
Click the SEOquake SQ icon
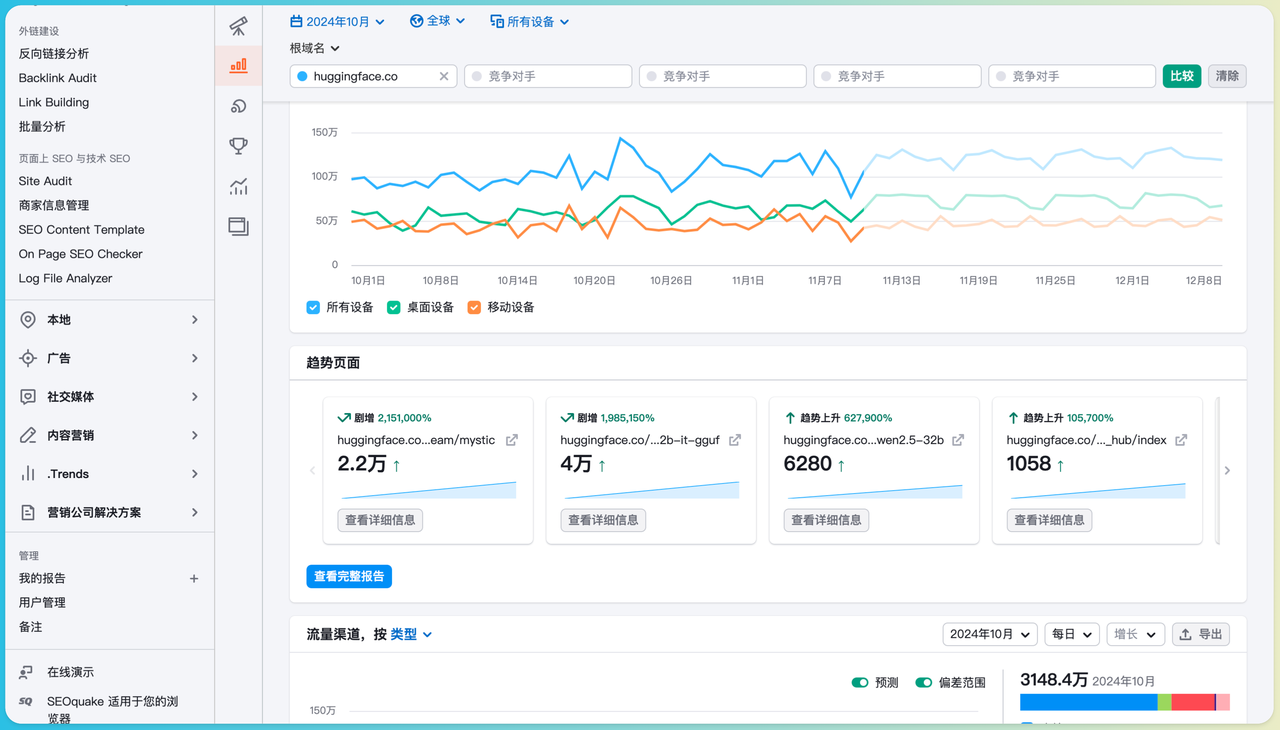[x=26, y=702]
